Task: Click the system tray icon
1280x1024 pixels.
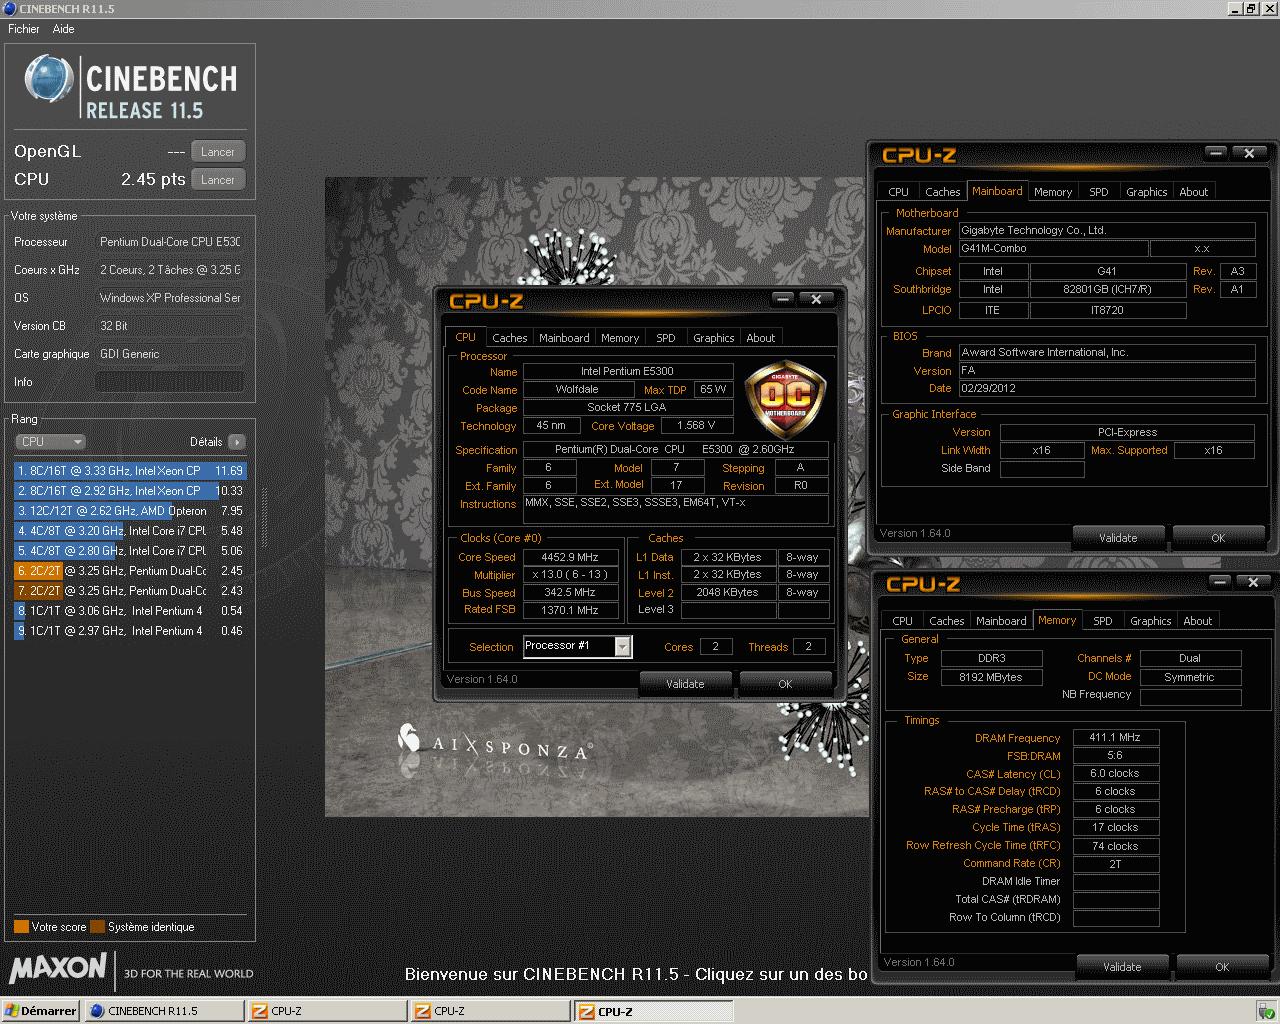Action: coord(1266,1011)
